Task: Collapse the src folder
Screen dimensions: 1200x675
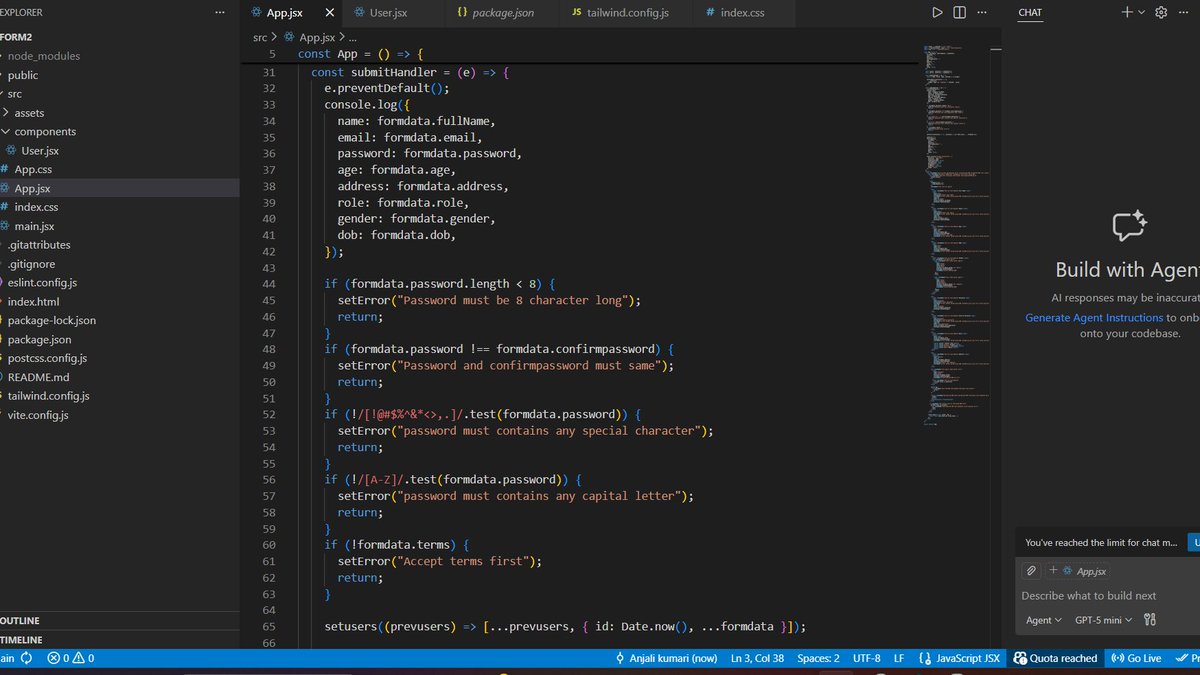Action: tap(14, 94)
